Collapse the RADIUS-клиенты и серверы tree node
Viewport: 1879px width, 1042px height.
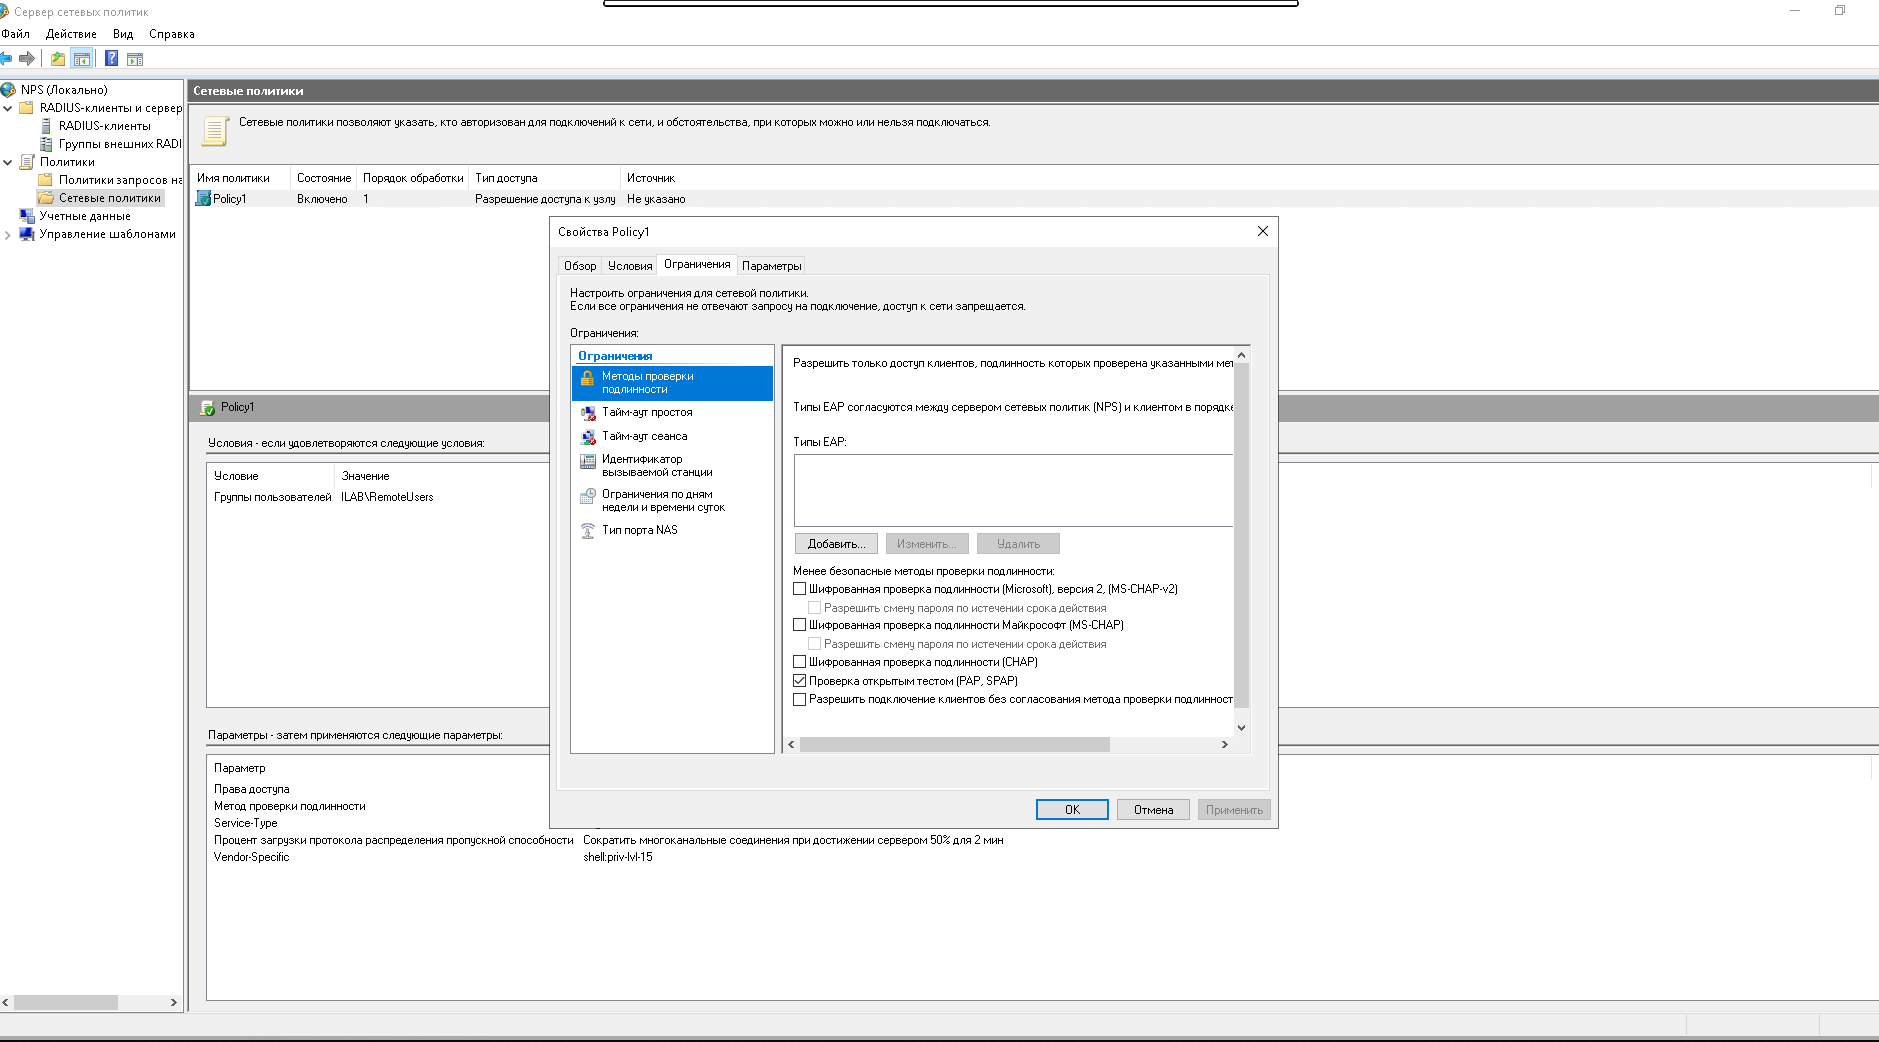point(8,108)
